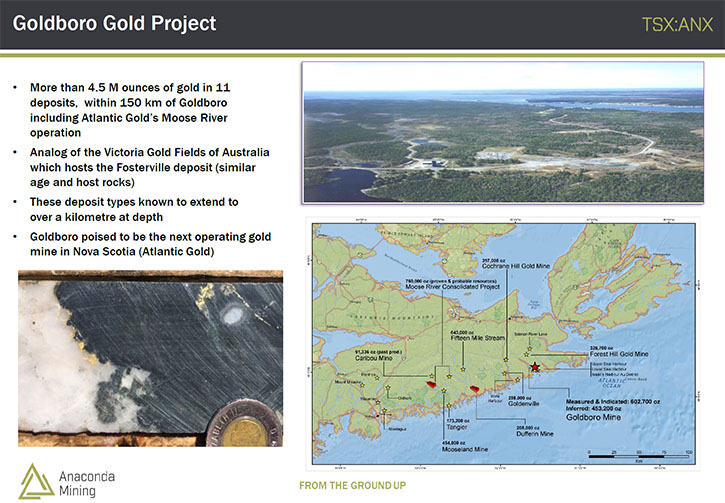Click the 'Mooseland Mine' map label
This screenshot has width=725, height=503.
(x=465, y=449)
